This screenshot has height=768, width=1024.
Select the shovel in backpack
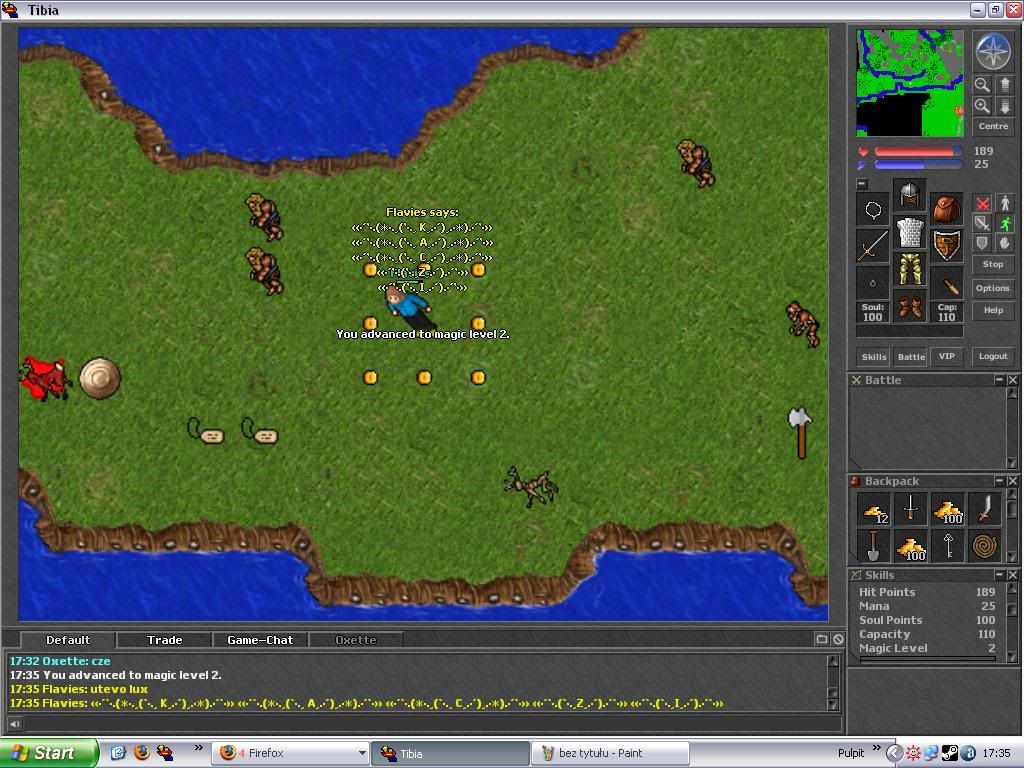pyautogui.click(x=874, y=547)
